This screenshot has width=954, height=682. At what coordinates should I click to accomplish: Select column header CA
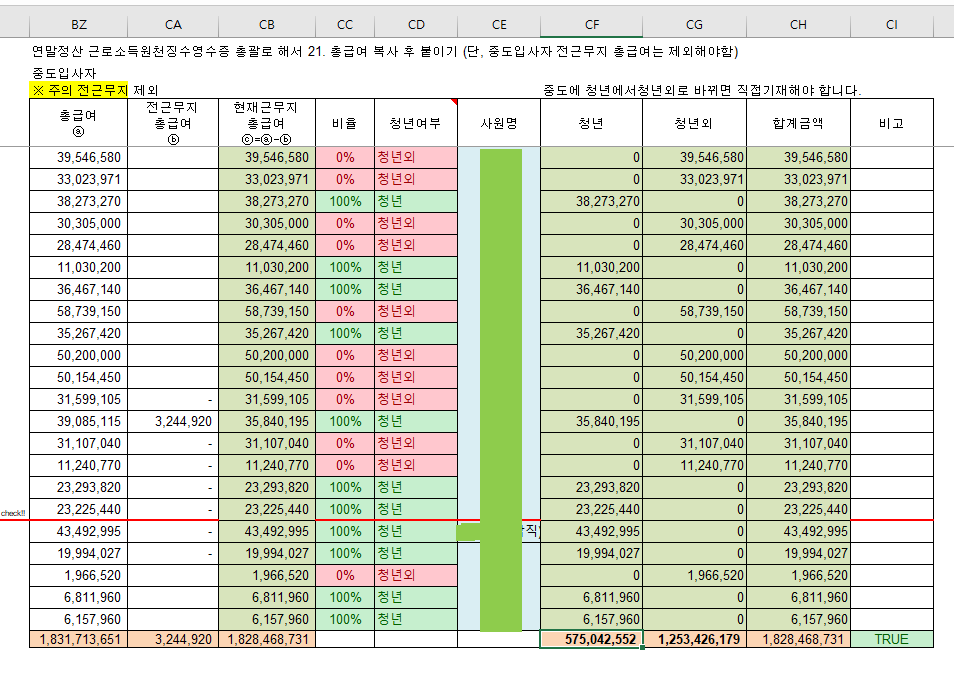[x=173, y=24]
